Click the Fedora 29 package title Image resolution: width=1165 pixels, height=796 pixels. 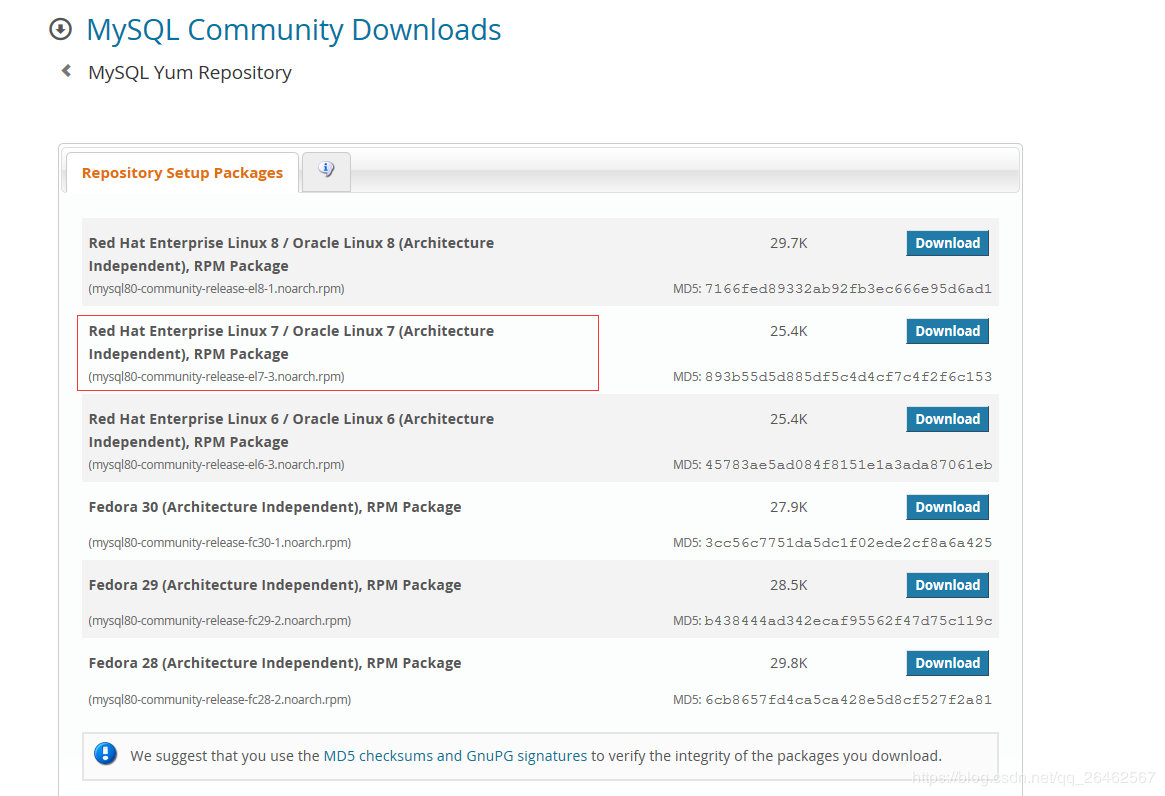(275, 585)
